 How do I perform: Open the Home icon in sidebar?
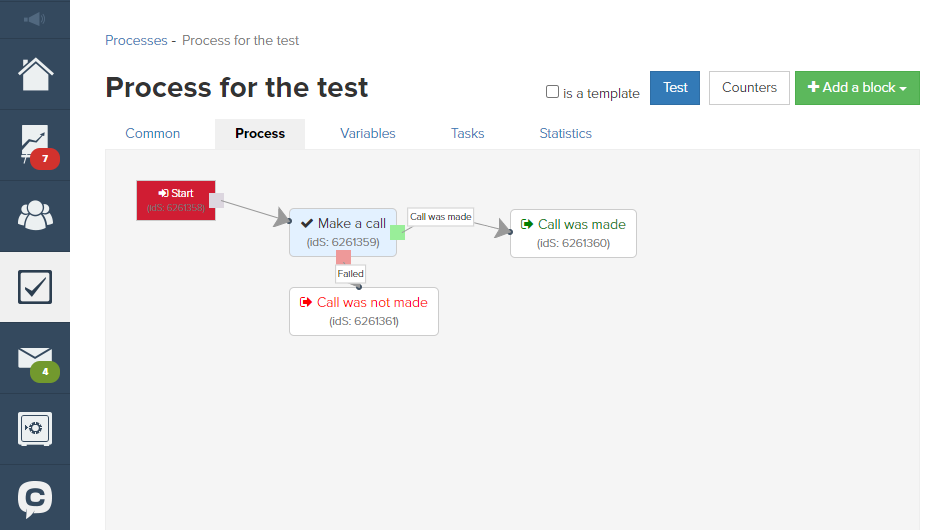pos(35,74)
